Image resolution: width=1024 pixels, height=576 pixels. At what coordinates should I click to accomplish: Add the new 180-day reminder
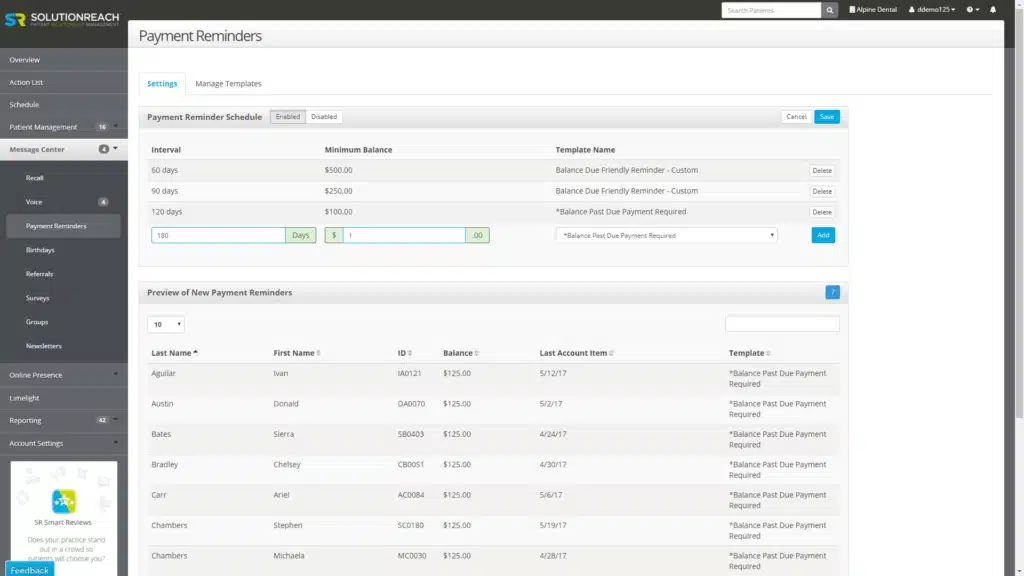coord(822,234)
